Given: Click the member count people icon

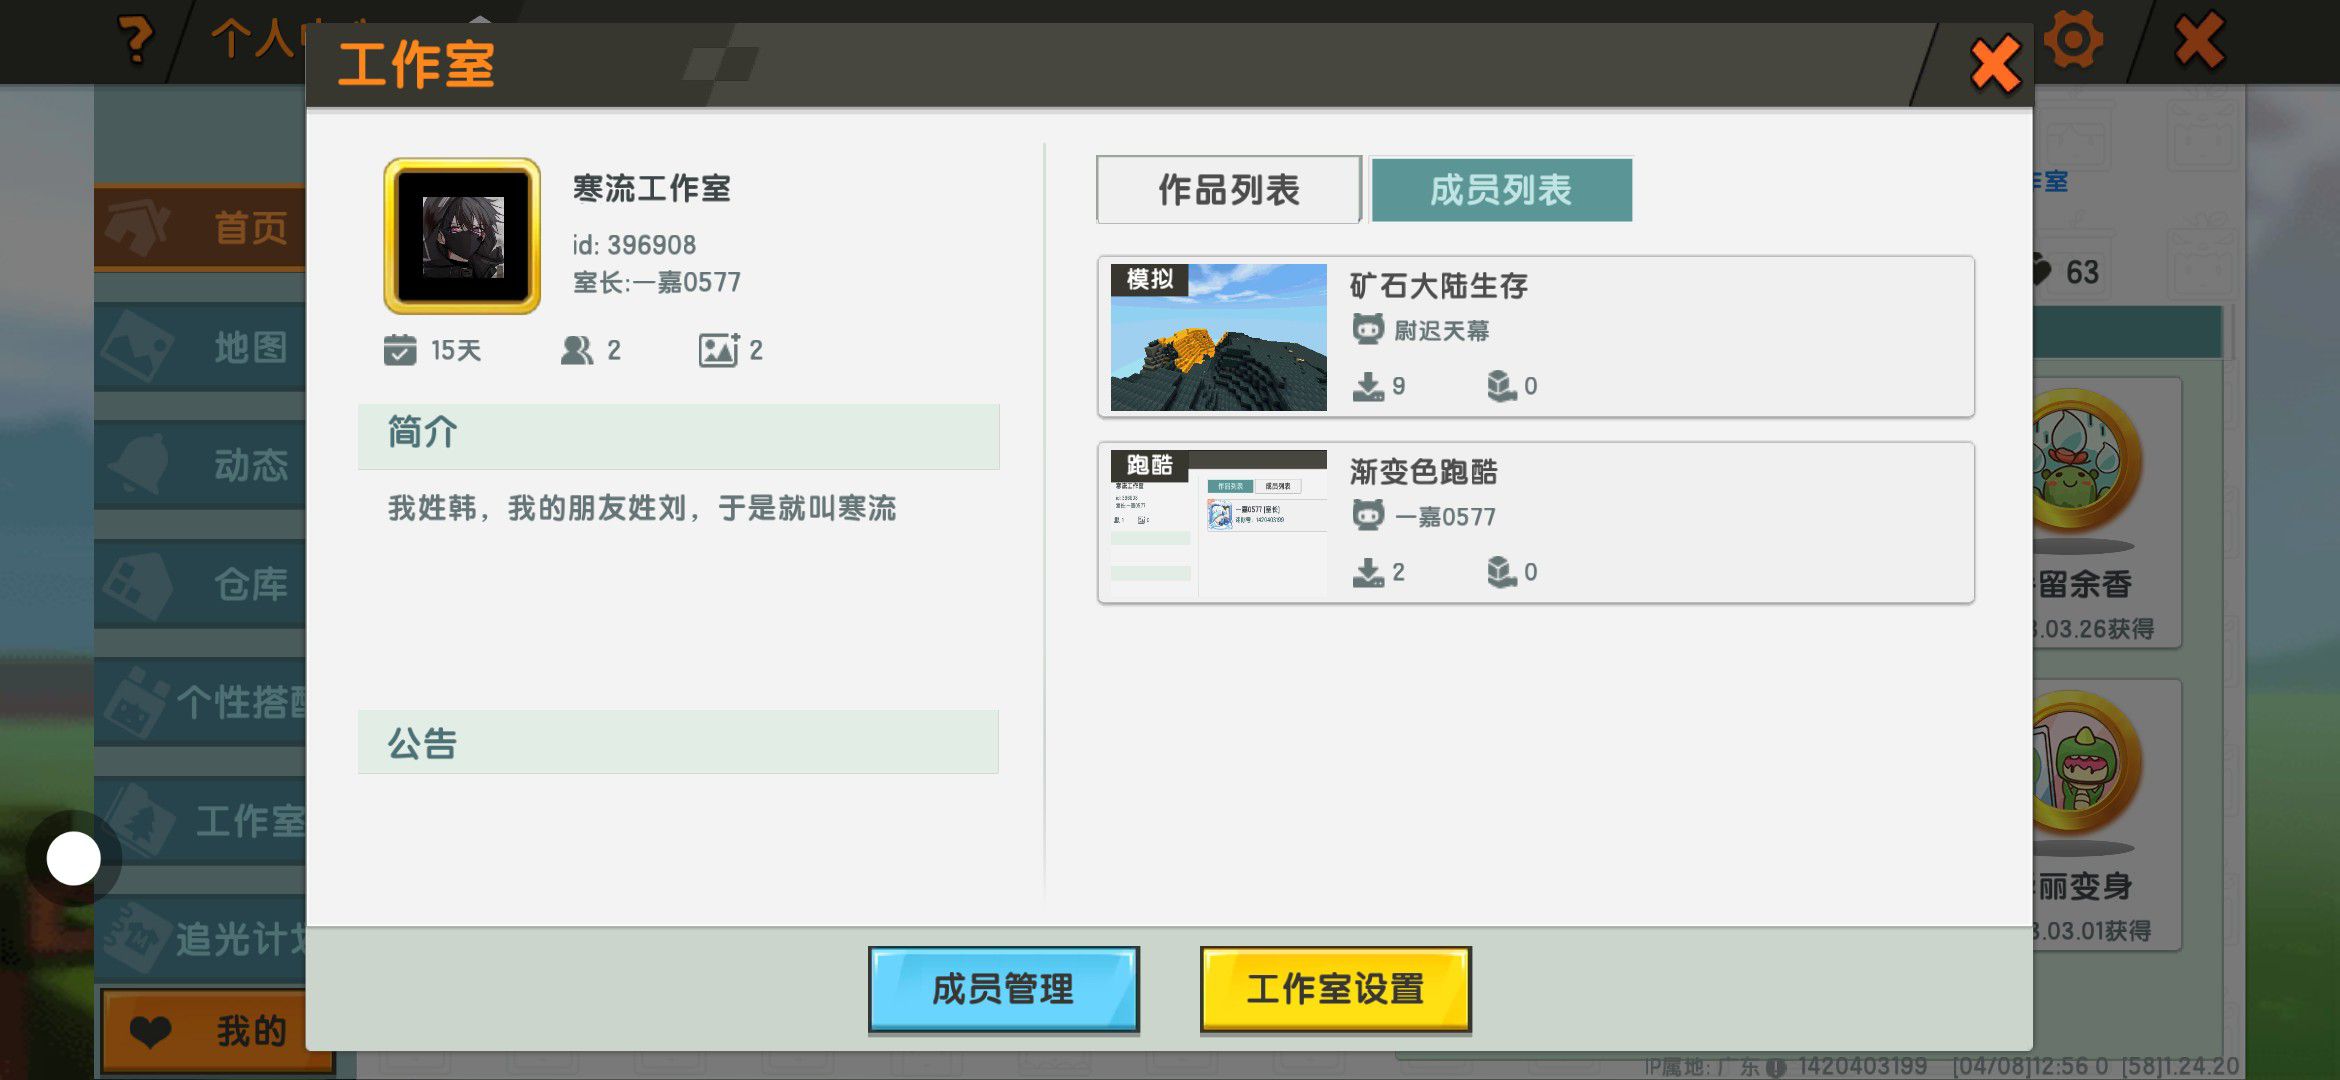Looking at the screenshot, I should pyautogui.click(x=576, y=350).
